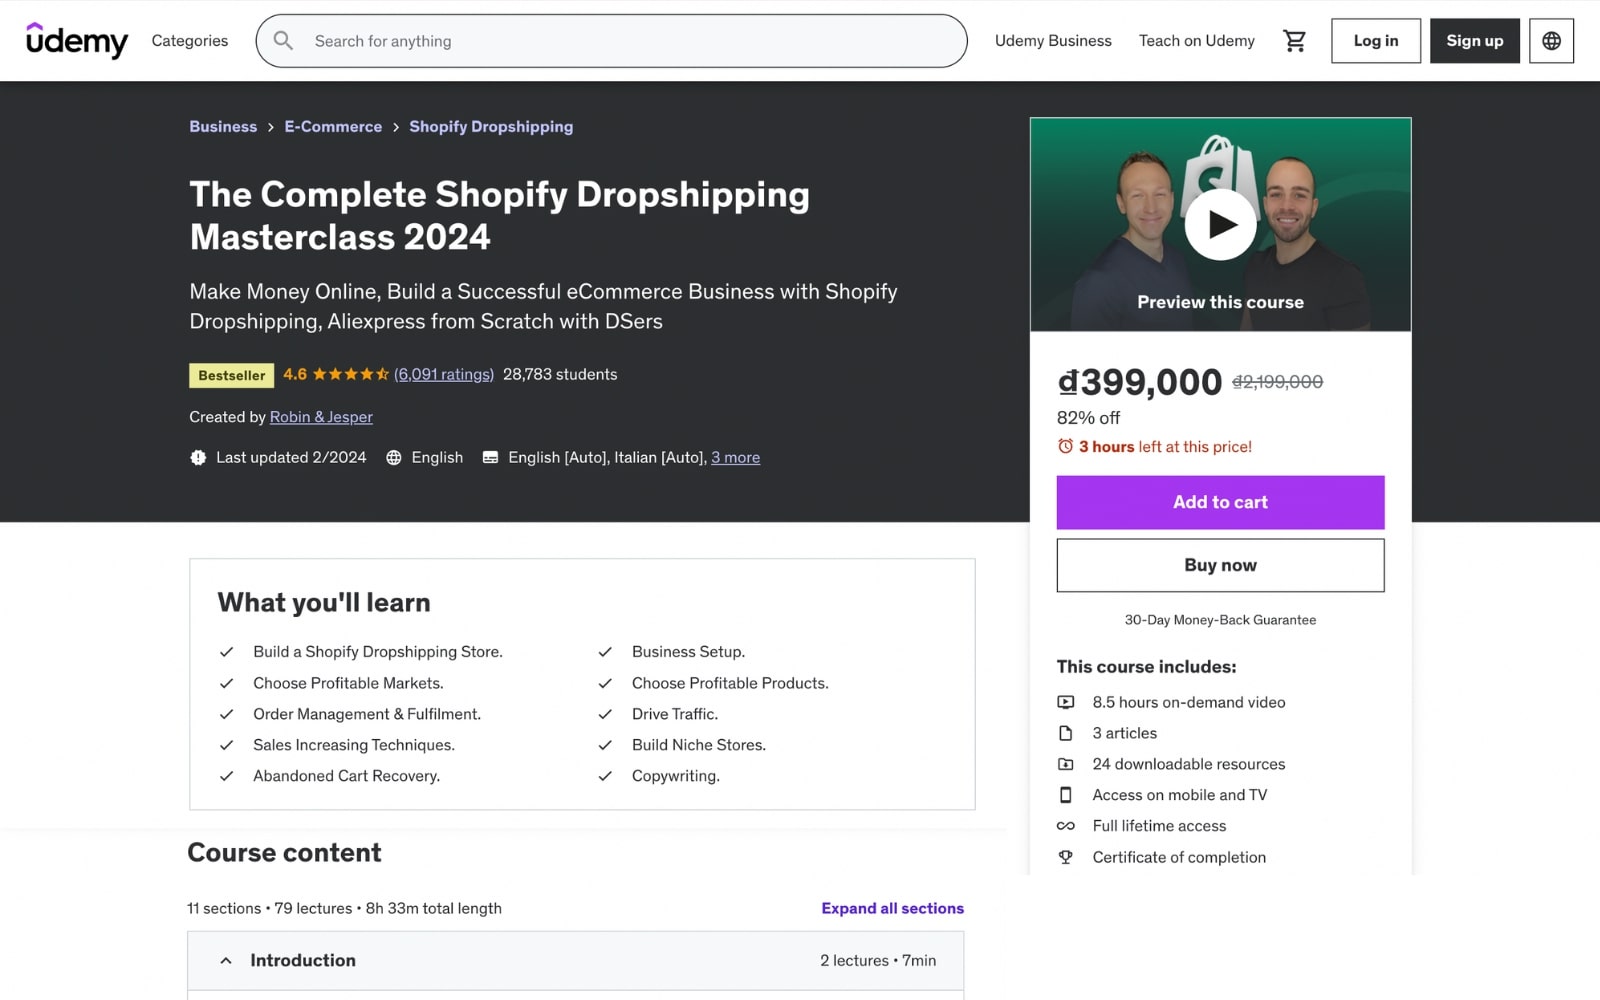Click the Preview this course thumbnail
The height and width of the screenshot is (1000, 1600).
tap(1220, 224)
